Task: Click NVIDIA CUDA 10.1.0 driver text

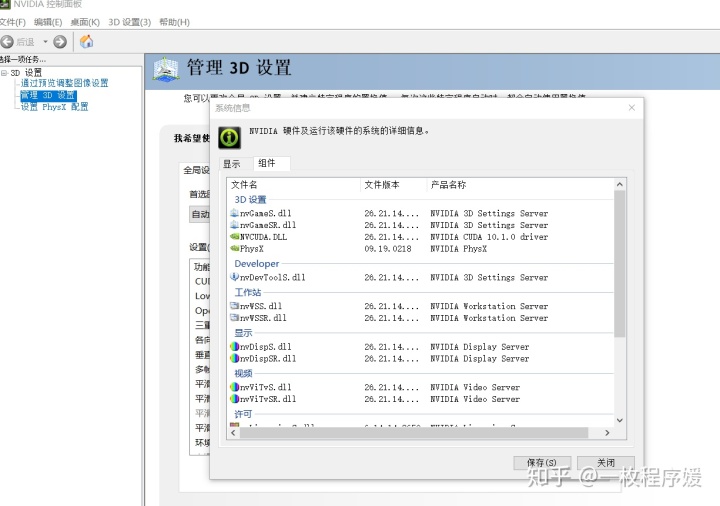Action: tap(489, 237)
